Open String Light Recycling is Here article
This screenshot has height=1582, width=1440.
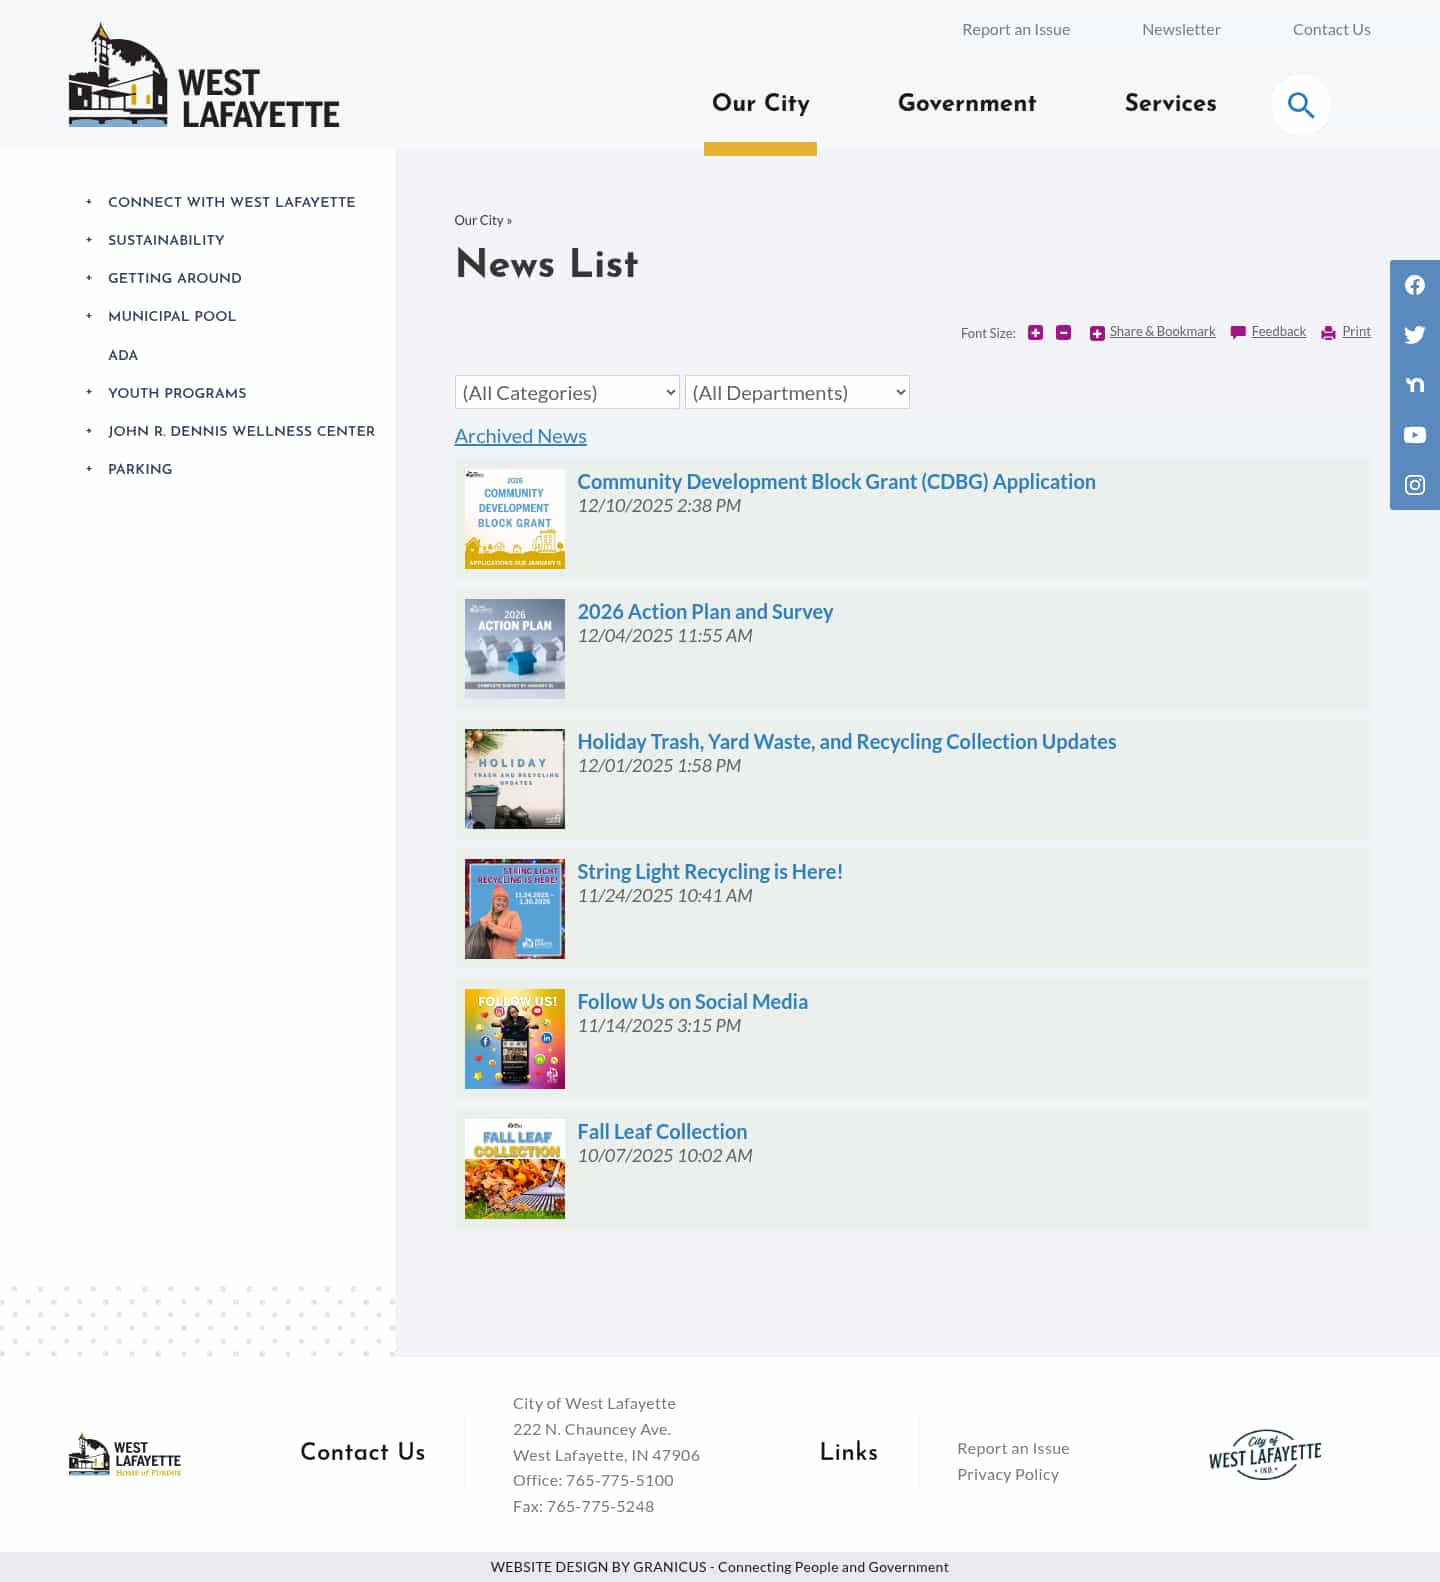click(x=710, y=871)
